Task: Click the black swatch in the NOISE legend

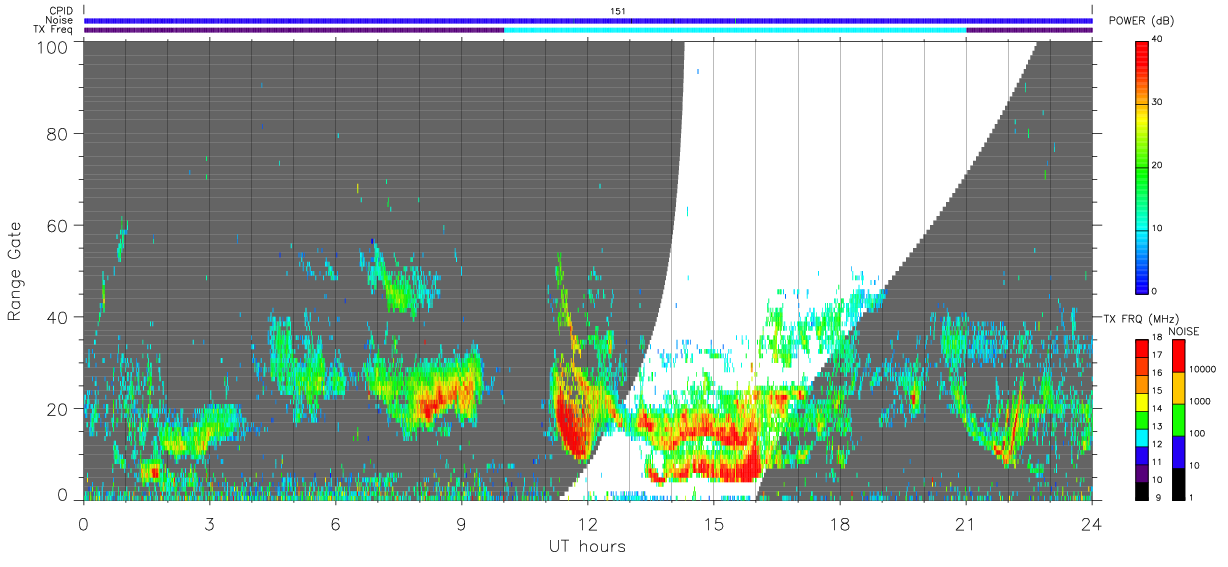Action: (1178, 484)
